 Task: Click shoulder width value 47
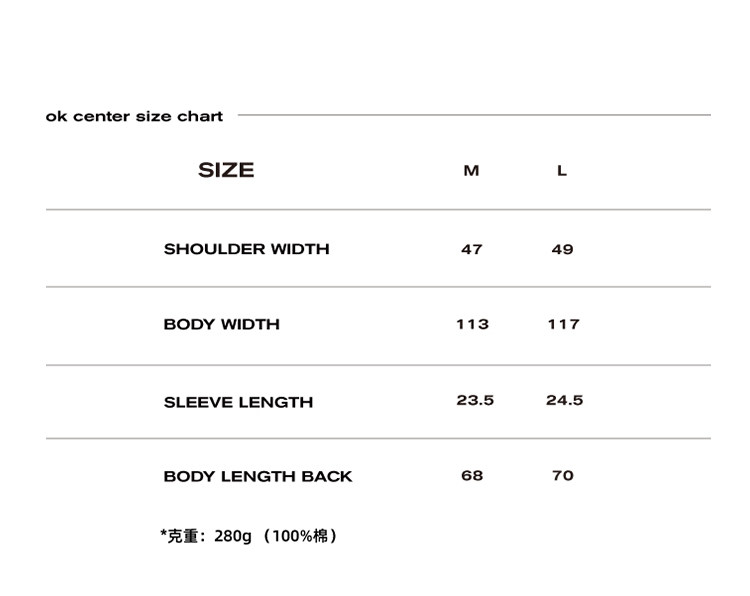point(471,249)
